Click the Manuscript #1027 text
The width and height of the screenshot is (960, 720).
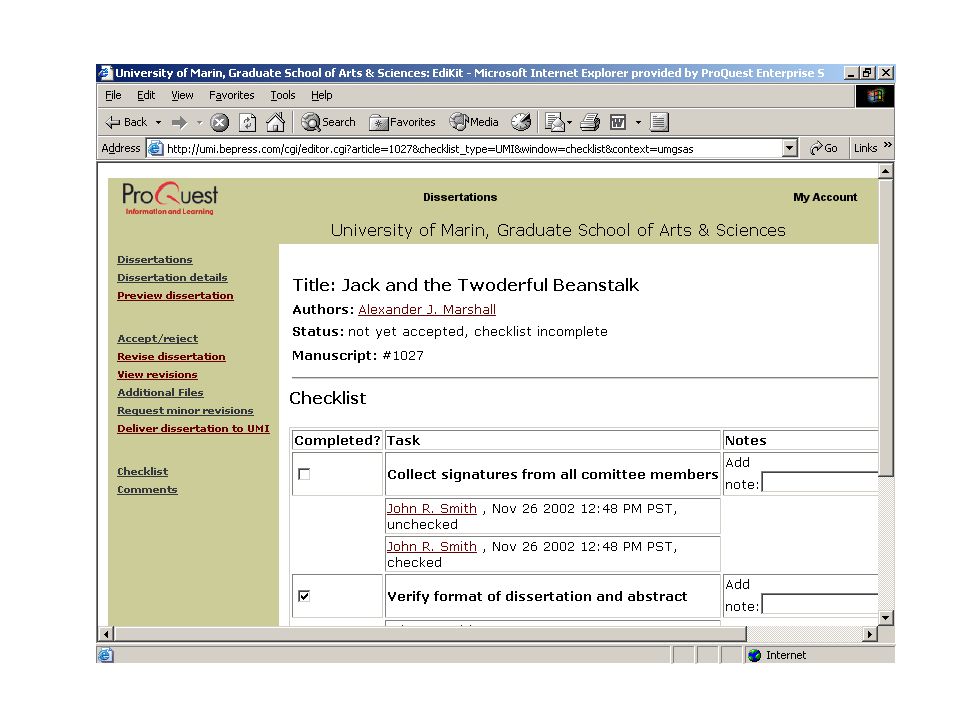click(x=358, y=355)
